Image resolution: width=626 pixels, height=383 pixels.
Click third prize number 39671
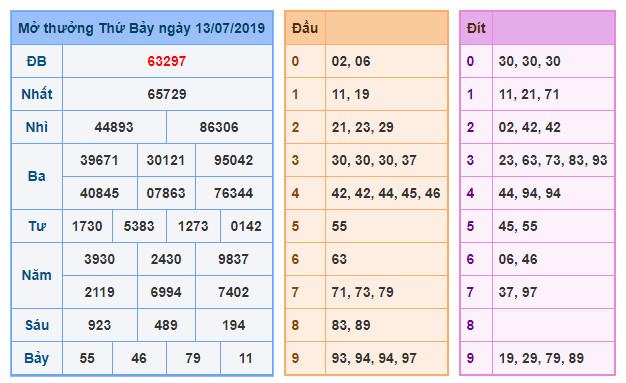[x=99, y=160]
